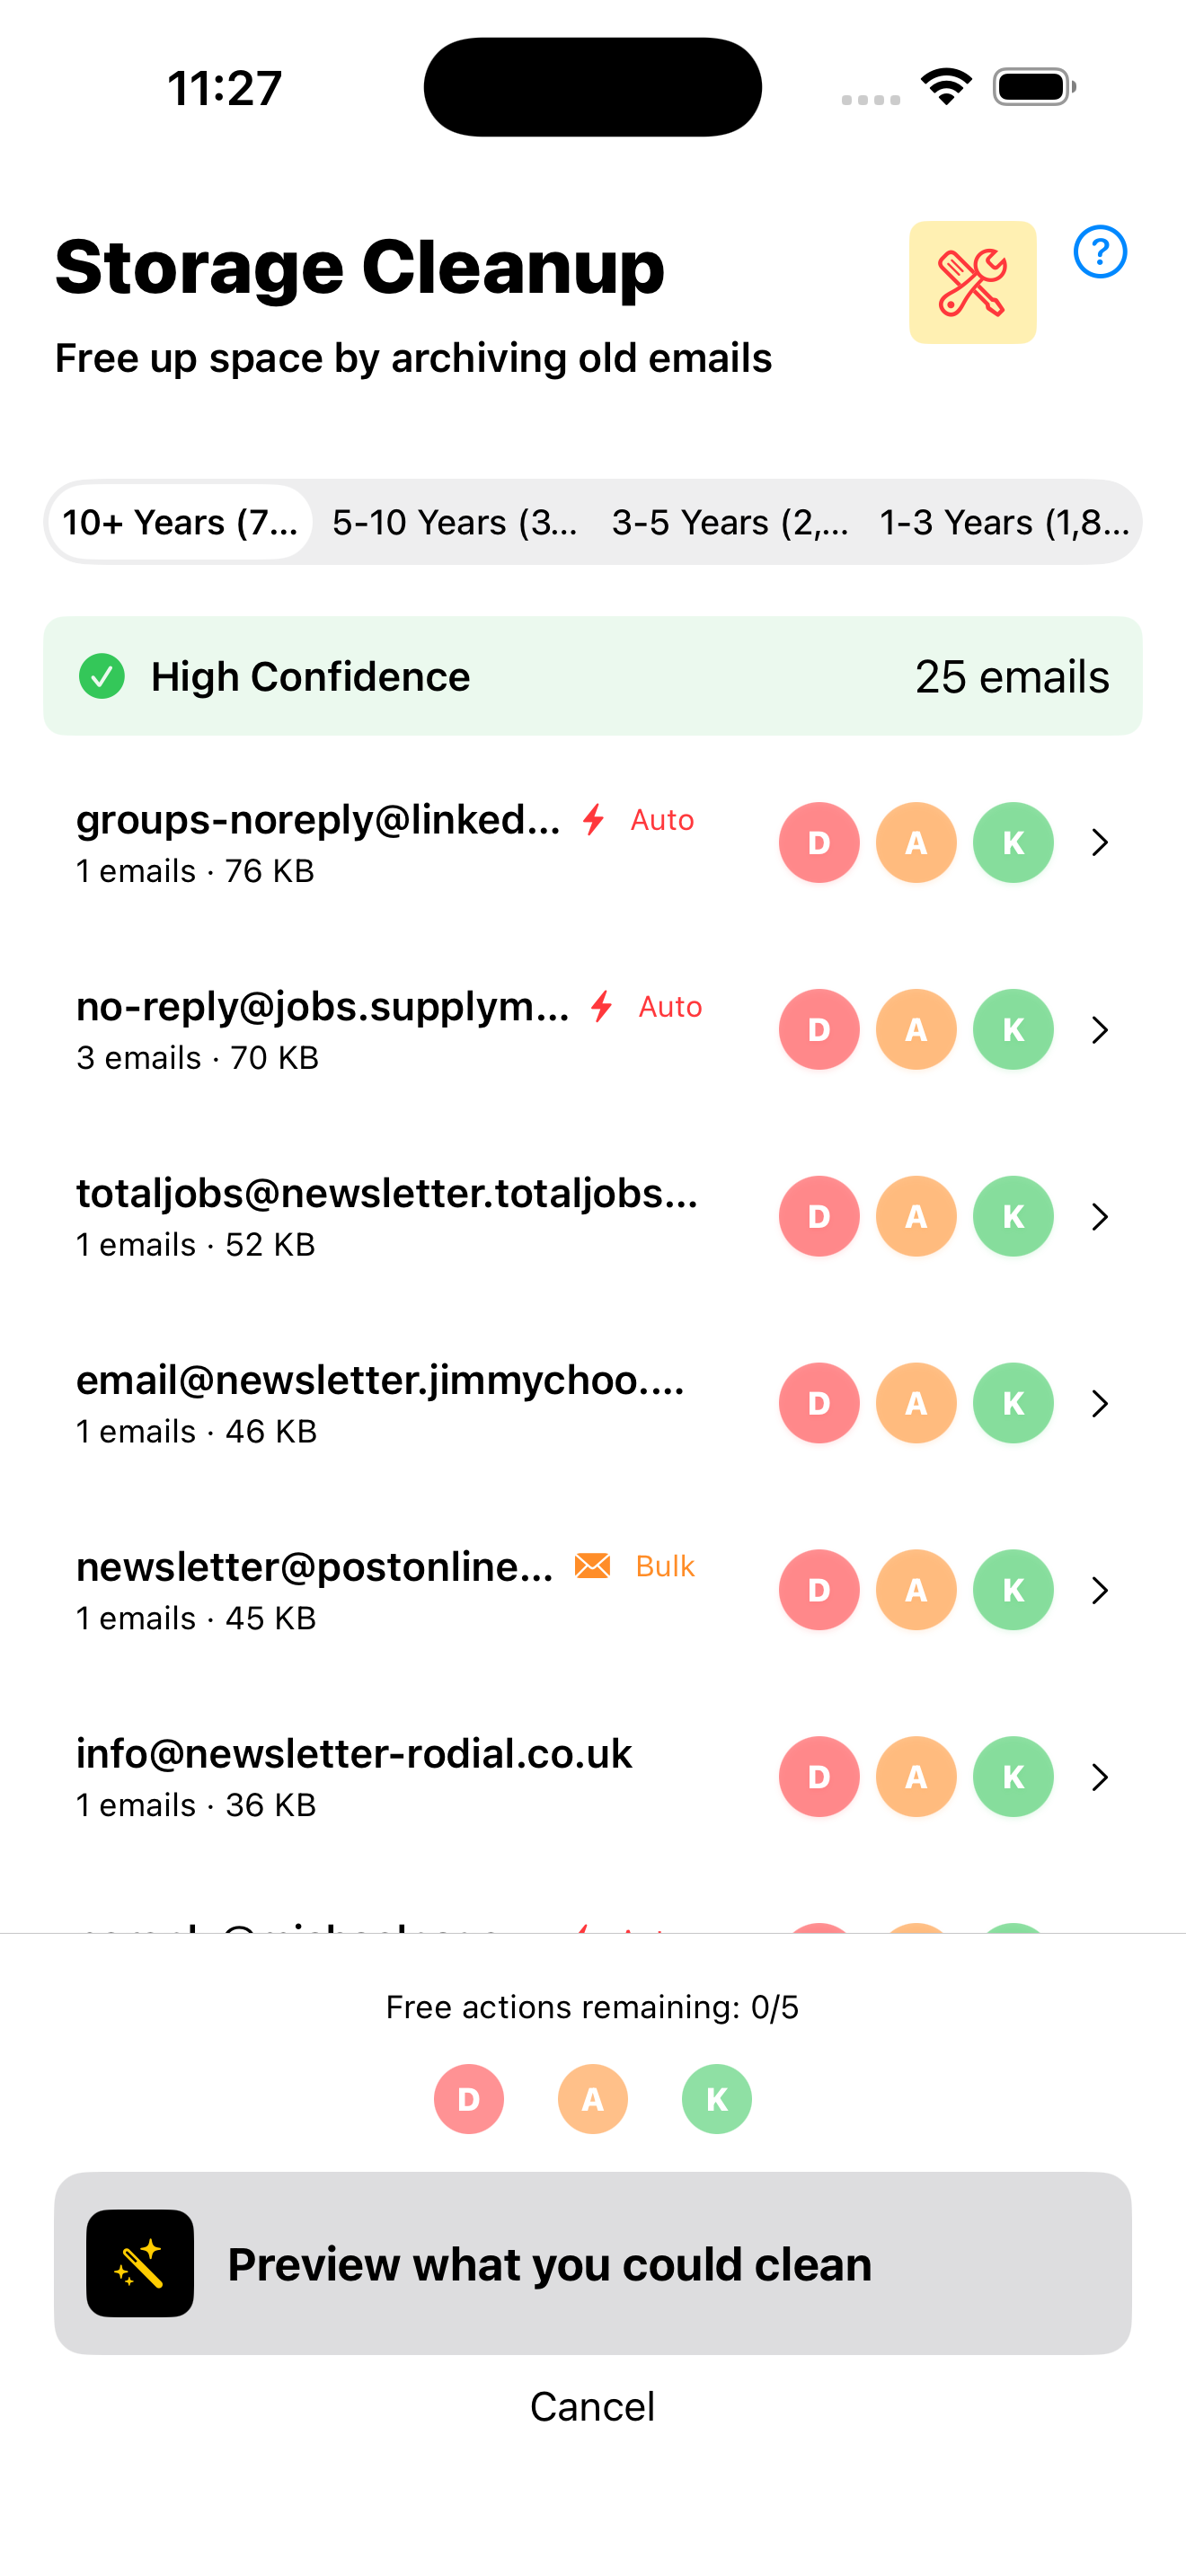Select the bottom bulk orange A action circle

(593, 2099)
